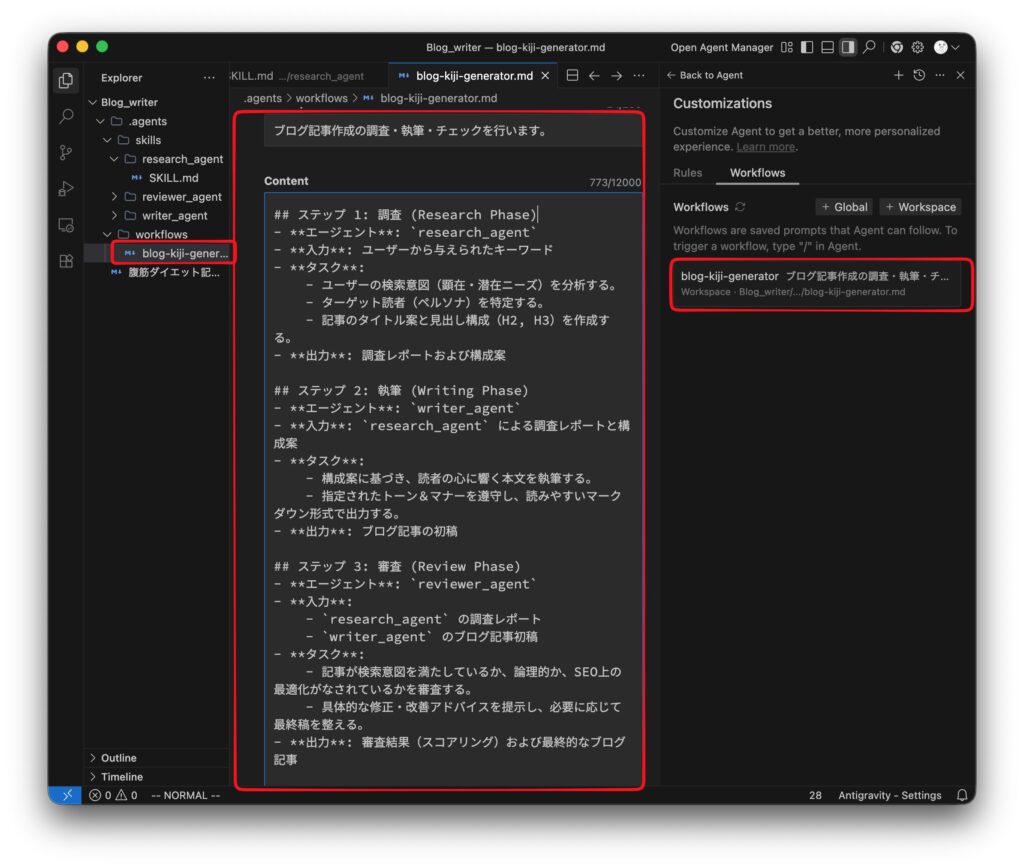Toggle the primary side bar layout icon

point(807,47)
